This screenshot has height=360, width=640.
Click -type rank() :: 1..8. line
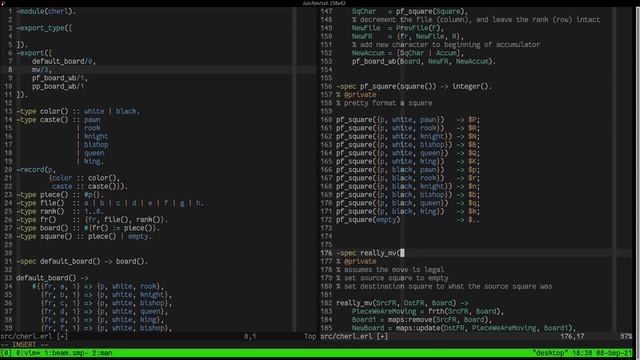tap(60, 211)
